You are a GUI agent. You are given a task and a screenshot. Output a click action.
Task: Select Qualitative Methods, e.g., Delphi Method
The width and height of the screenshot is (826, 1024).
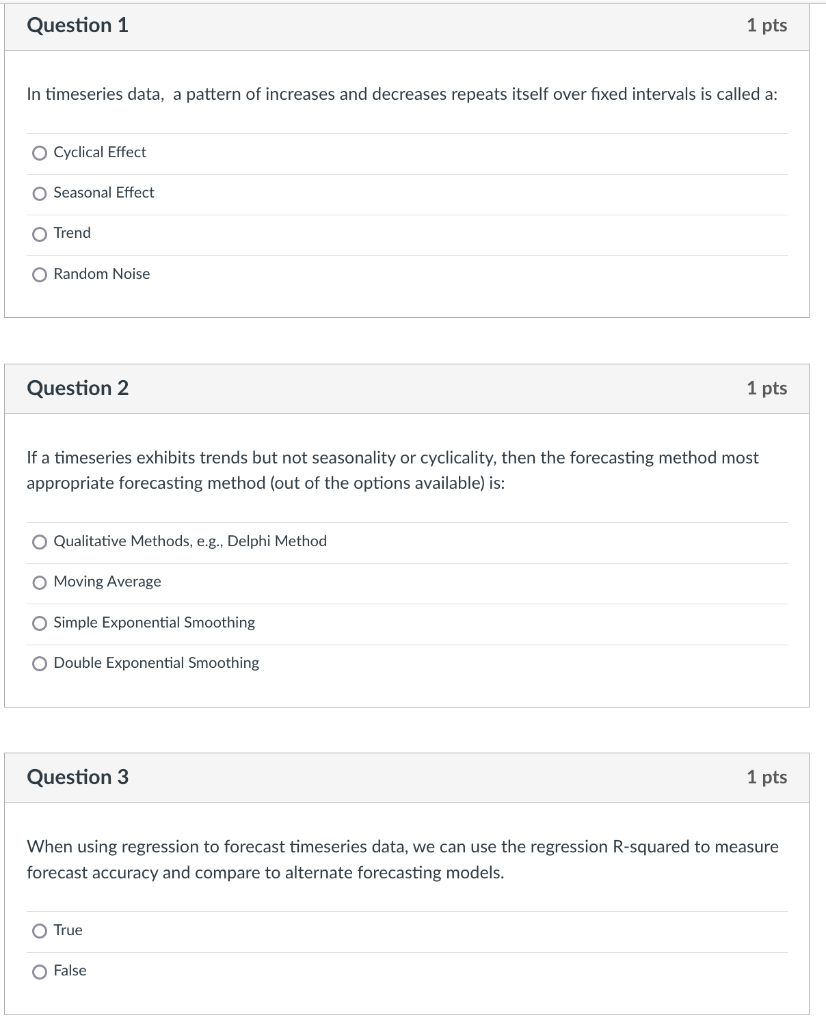39,542
